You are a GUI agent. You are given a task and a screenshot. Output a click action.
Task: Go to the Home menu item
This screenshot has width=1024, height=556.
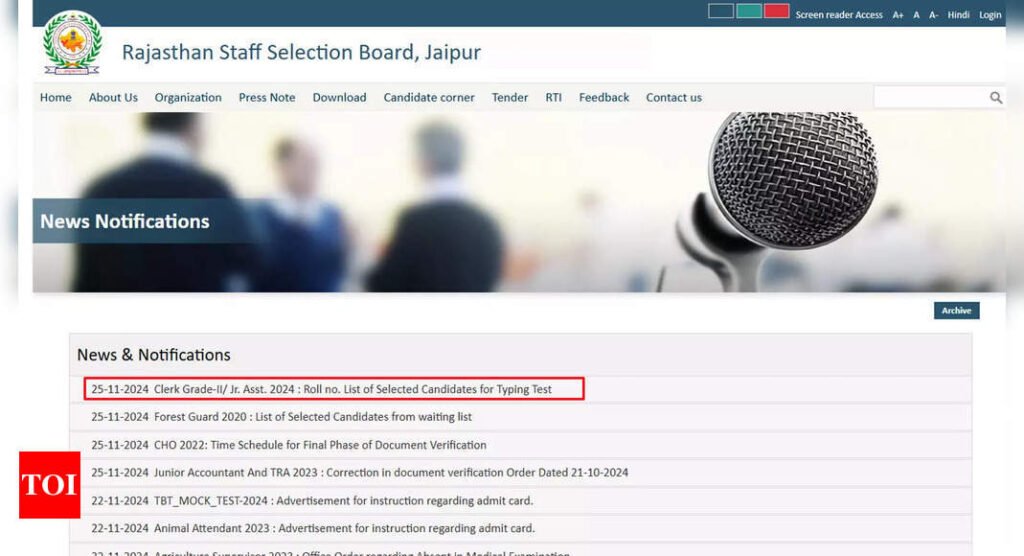pyautogui.click(x=56, y=97)
